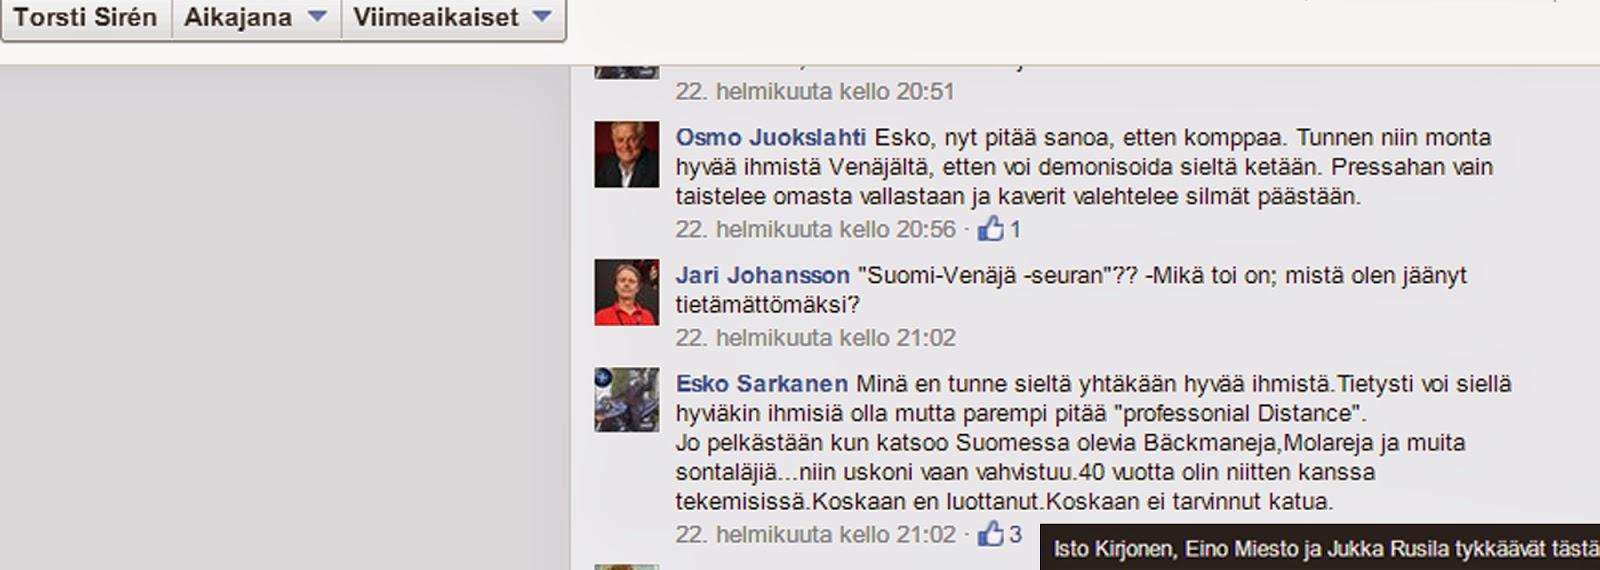Open Esko Sarkanen's motorcycle avatar
Image resolution: width=1600 pixels, height=570 pixels.
(627, 400)
